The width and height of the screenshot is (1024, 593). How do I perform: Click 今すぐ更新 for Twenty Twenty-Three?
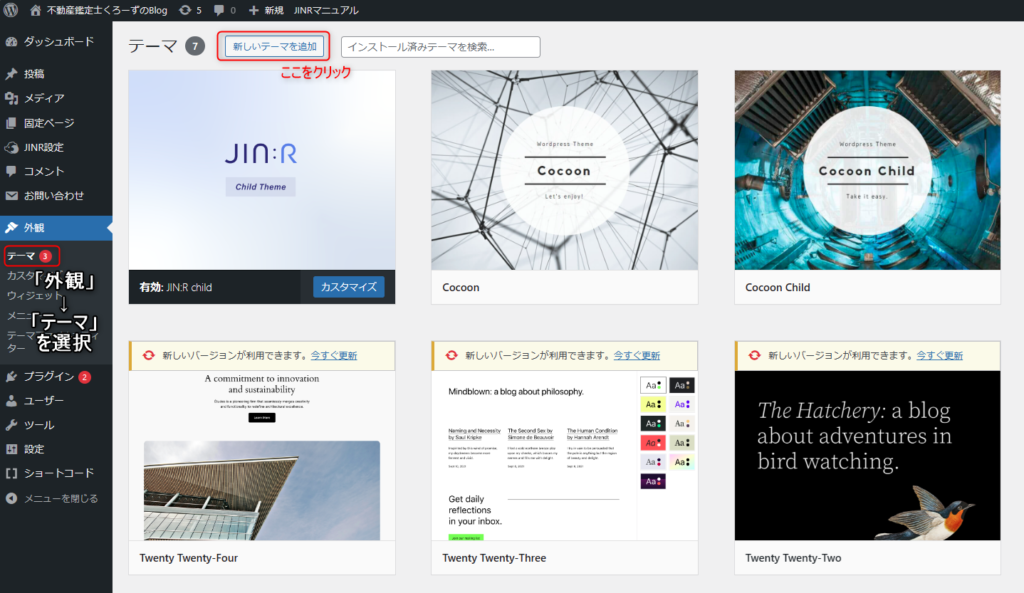pyautogui.click(x=637, y=355)
